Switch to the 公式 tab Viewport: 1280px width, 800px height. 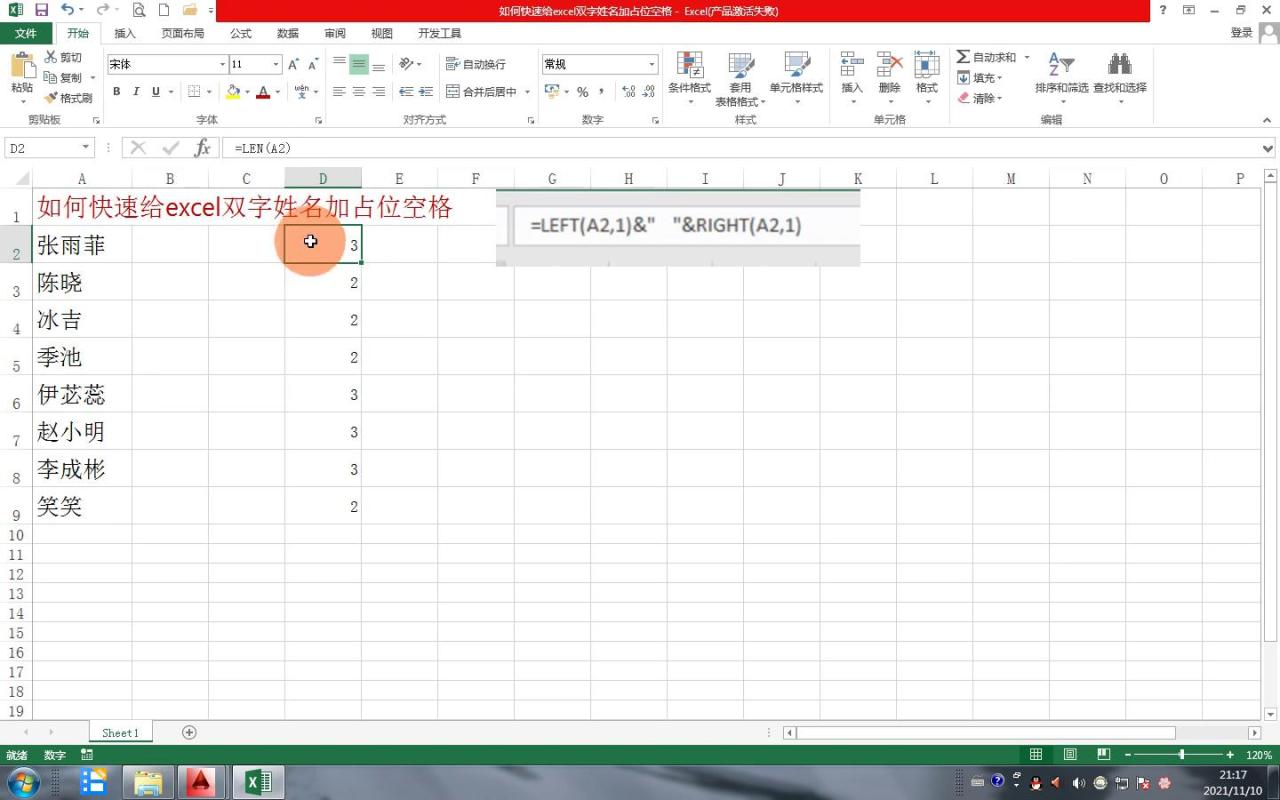pos(241,33)
